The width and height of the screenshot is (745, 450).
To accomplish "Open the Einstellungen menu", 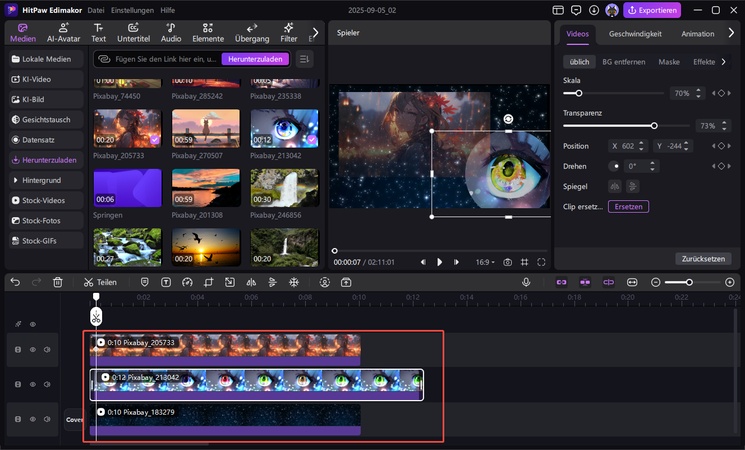I will [132, 10].
